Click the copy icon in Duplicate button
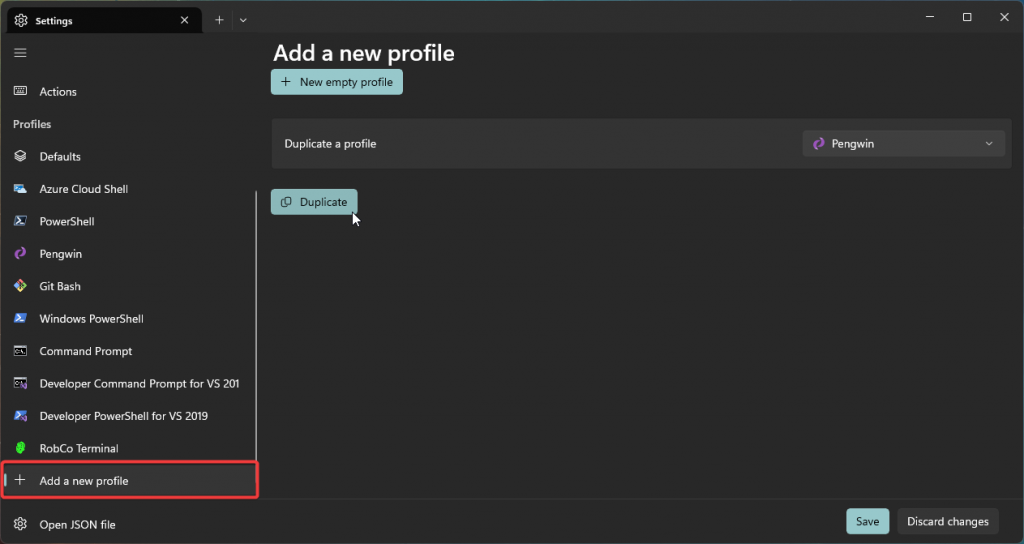The image size is (1024, 544). coord(286,202)
